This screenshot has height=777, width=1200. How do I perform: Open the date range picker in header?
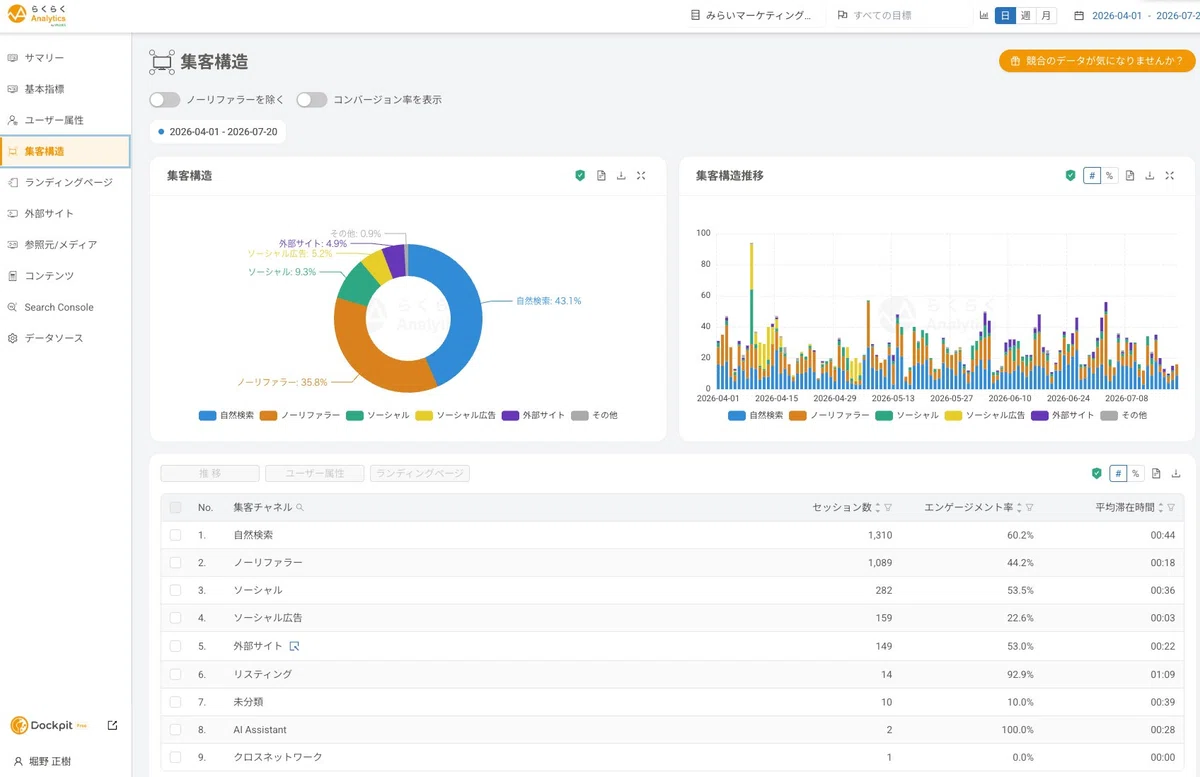click(x=1136, y=16)
